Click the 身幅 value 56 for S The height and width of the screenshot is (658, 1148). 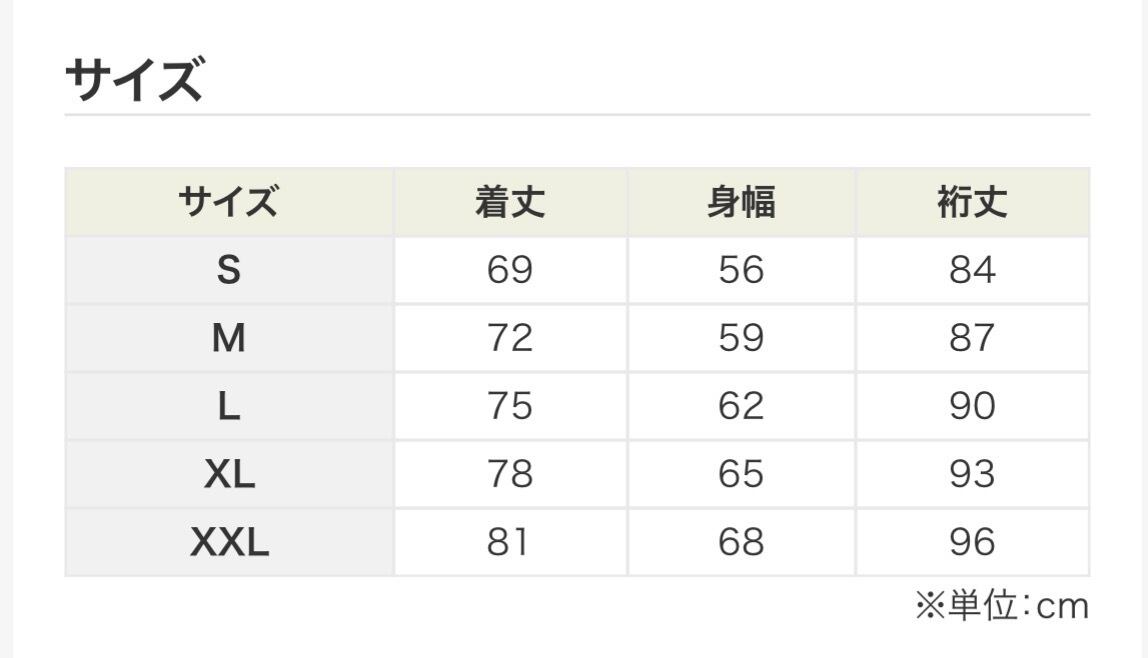(741, 270)
